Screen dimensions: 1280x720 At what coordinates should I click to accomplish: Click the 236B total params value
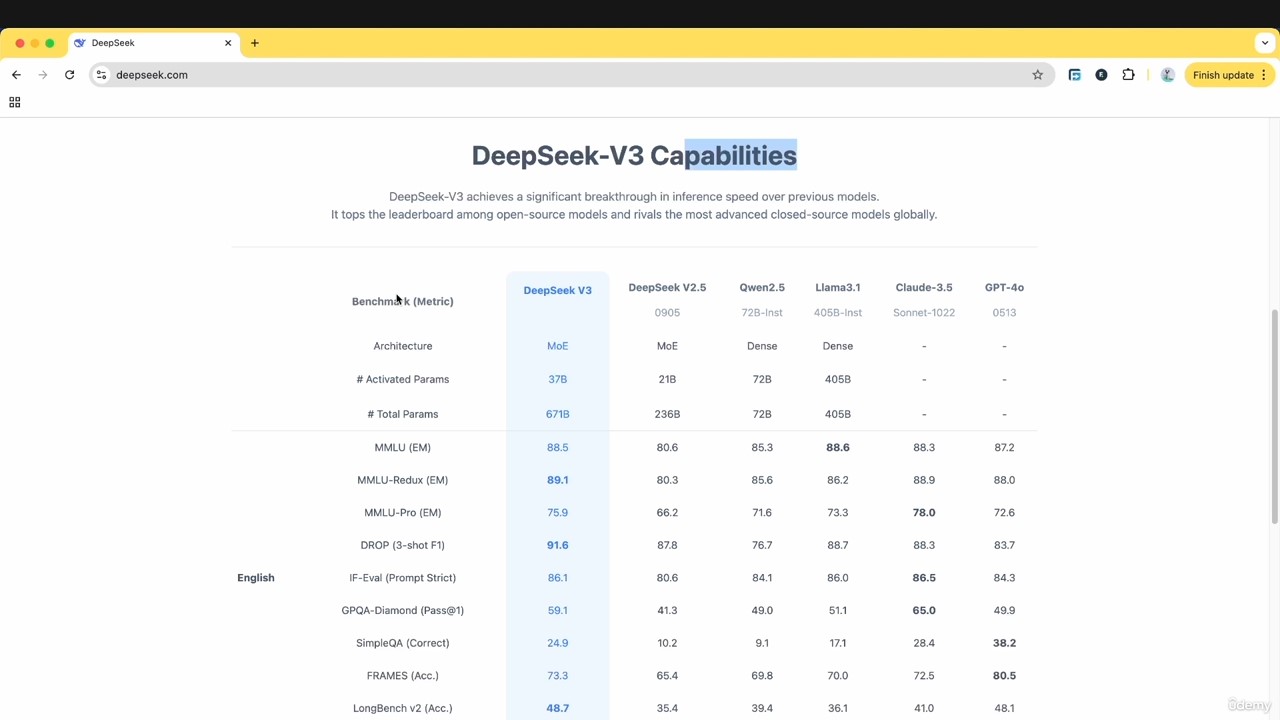(667, 414)
